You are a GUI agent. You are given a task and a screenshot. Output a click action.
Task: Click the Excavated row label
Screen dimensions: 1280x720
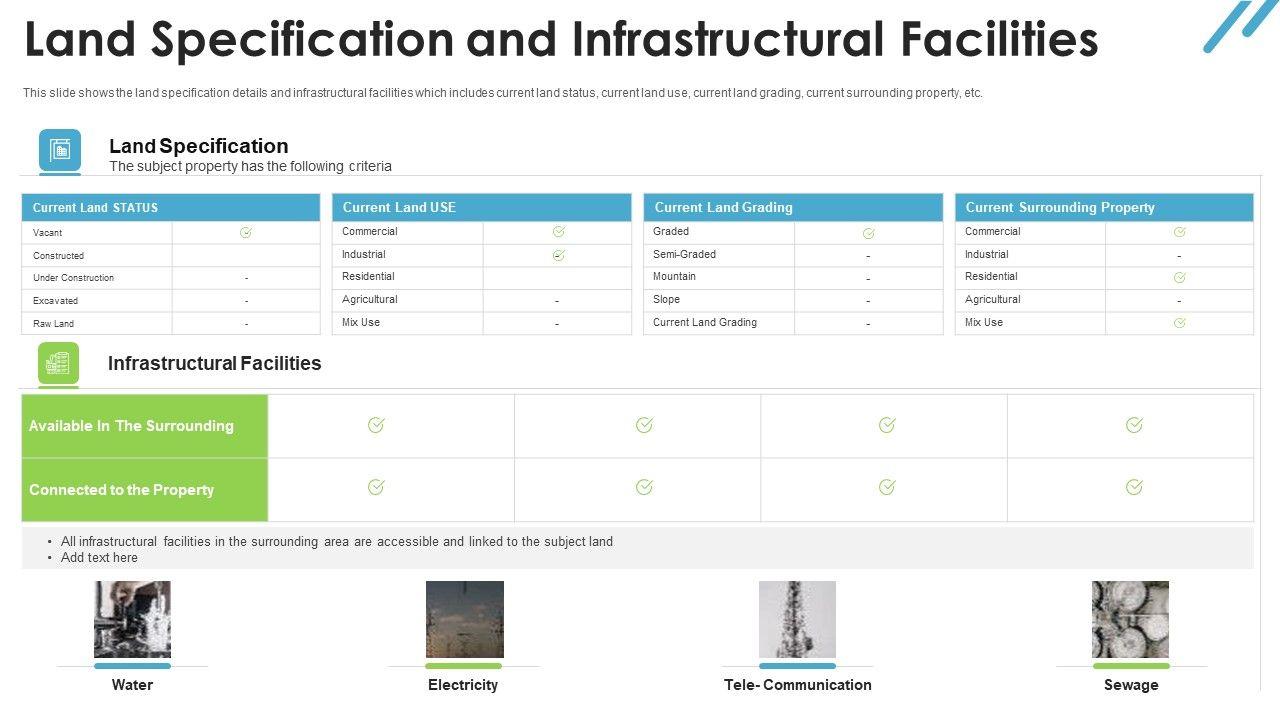point(55,301)
